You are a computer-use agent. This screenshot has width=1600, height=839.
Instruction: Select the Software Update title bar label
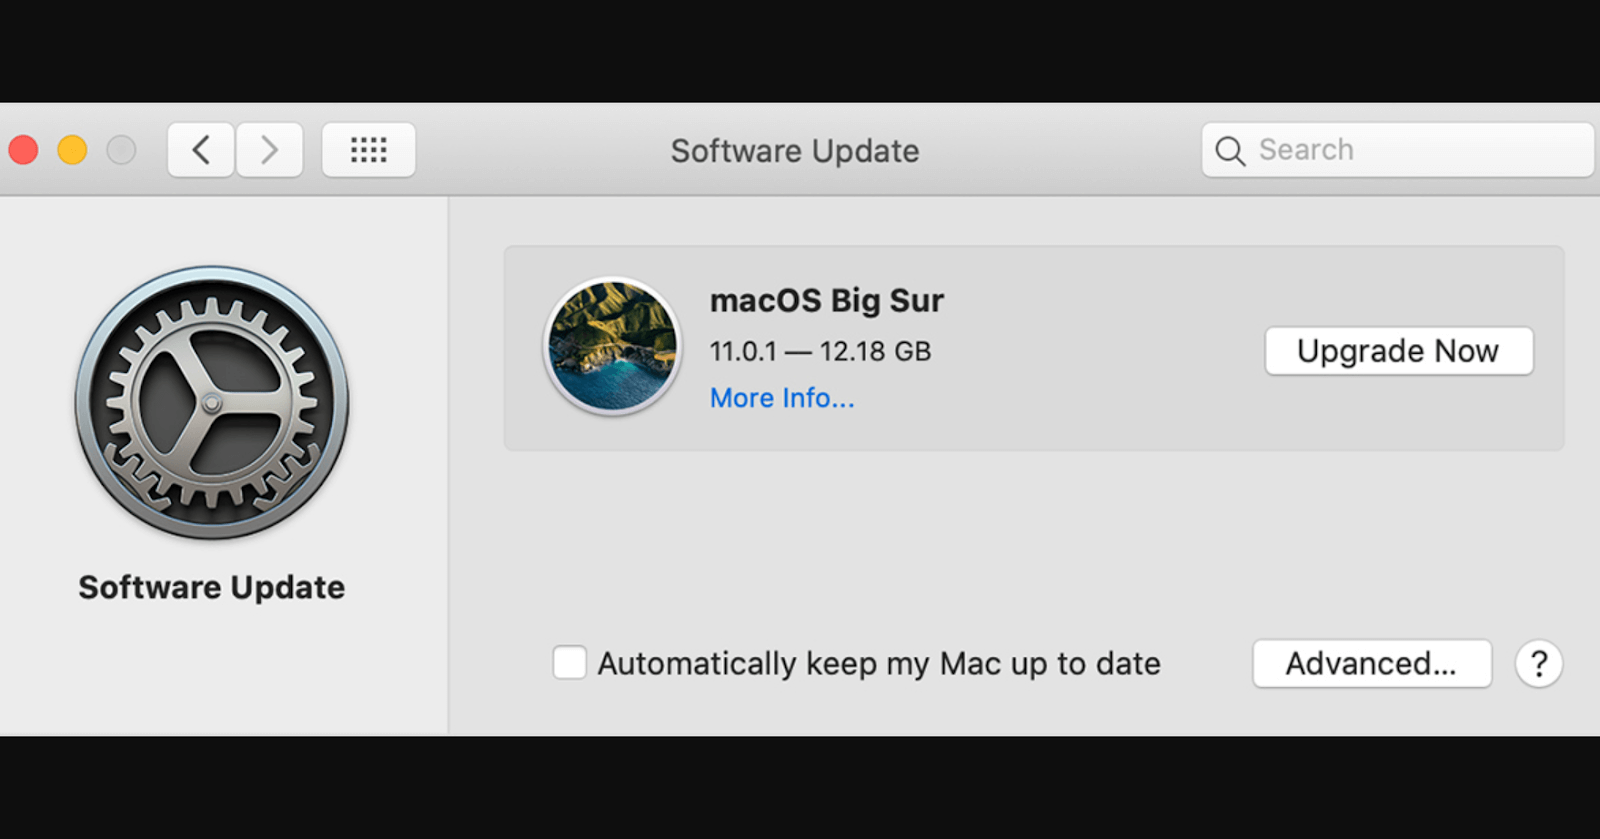[x=793, y=151]
